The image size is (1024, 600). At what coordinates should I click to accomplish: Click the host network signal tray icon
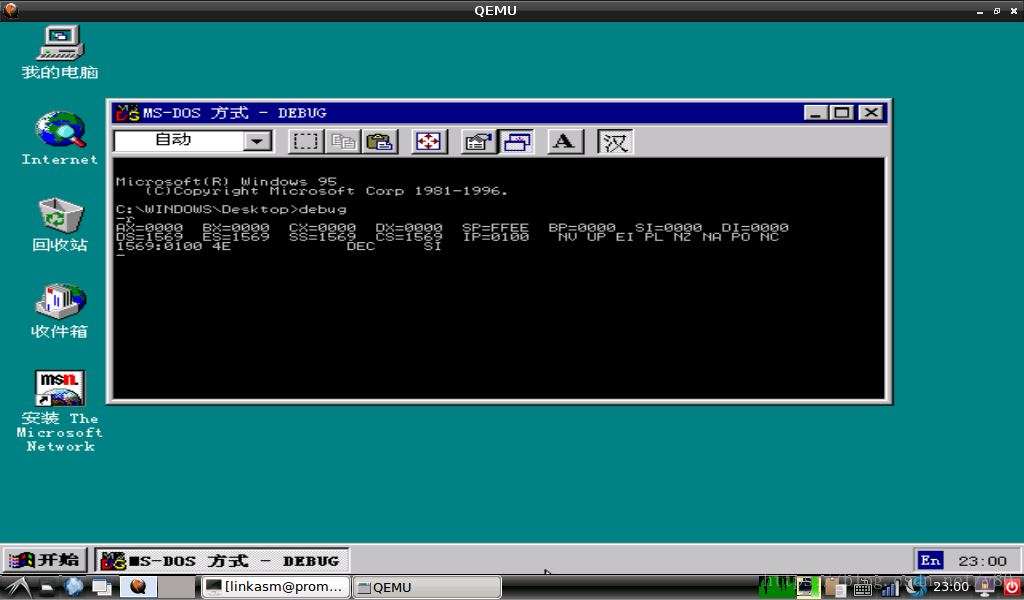(889, 588)
